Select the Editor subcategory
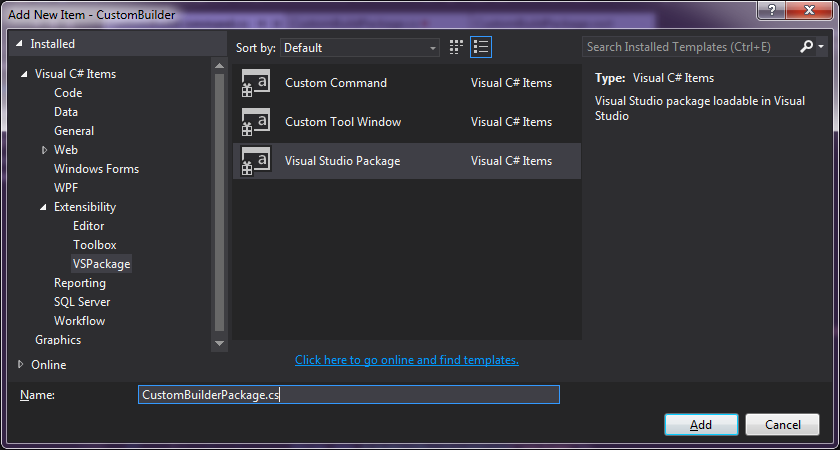 [89, 226]
